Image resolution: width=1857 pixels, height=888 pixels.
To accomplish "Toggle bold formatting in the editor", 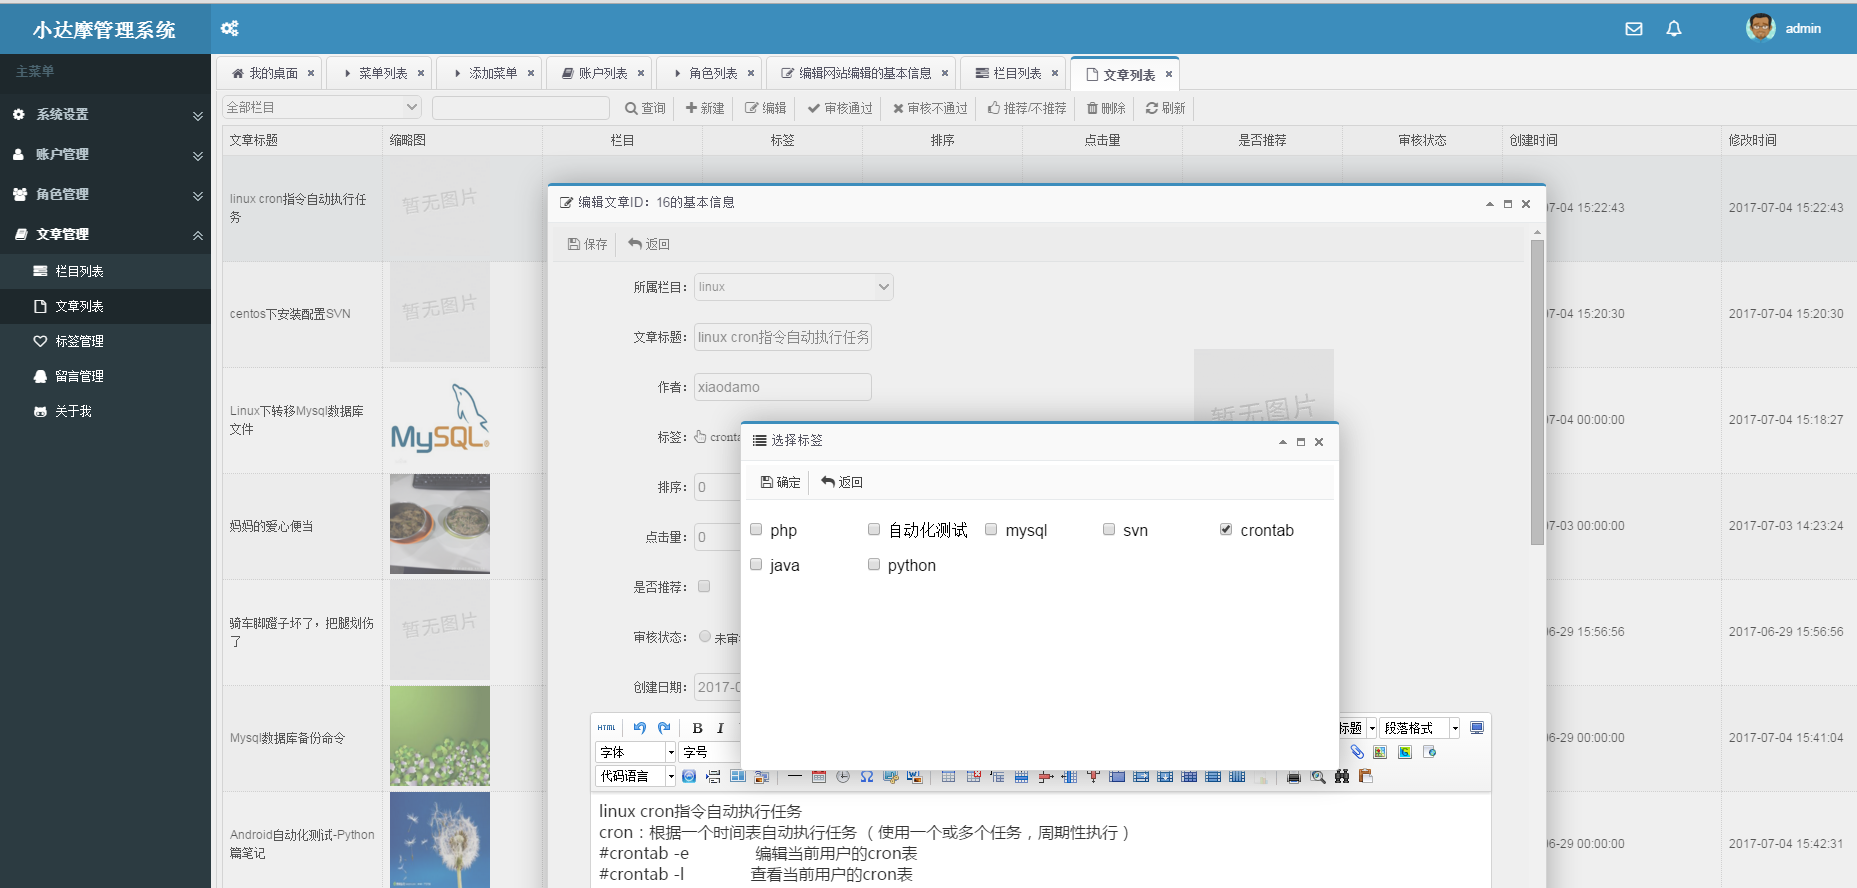I will (x=697, y=728).
